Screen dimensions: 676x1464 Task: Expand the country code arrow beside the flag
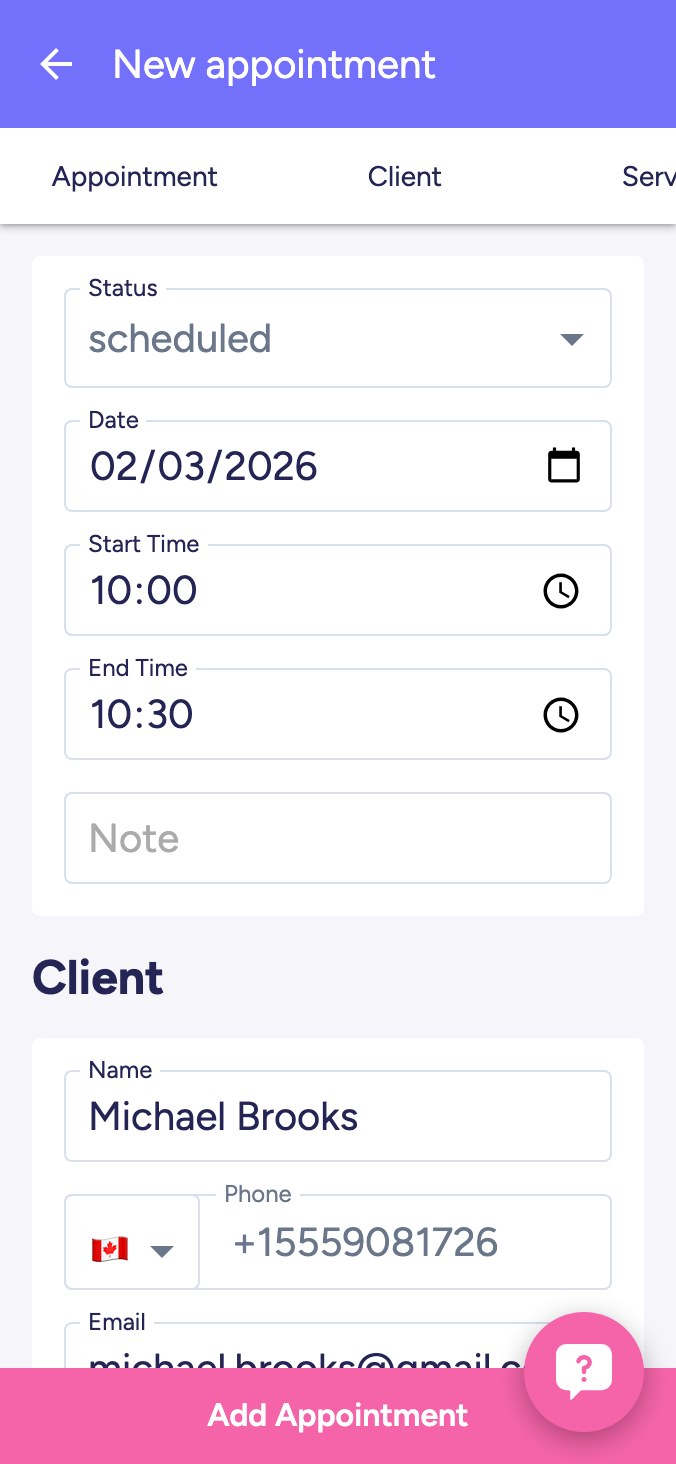click(162, 1251)
